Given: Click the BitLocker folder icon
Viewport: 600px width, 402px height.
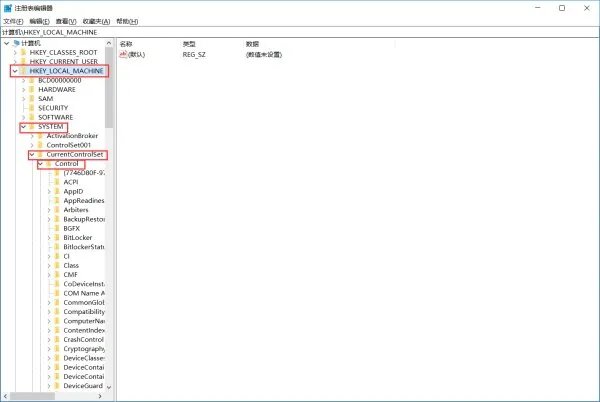Looking at the screenshot, I should click(x=57, y=238).
